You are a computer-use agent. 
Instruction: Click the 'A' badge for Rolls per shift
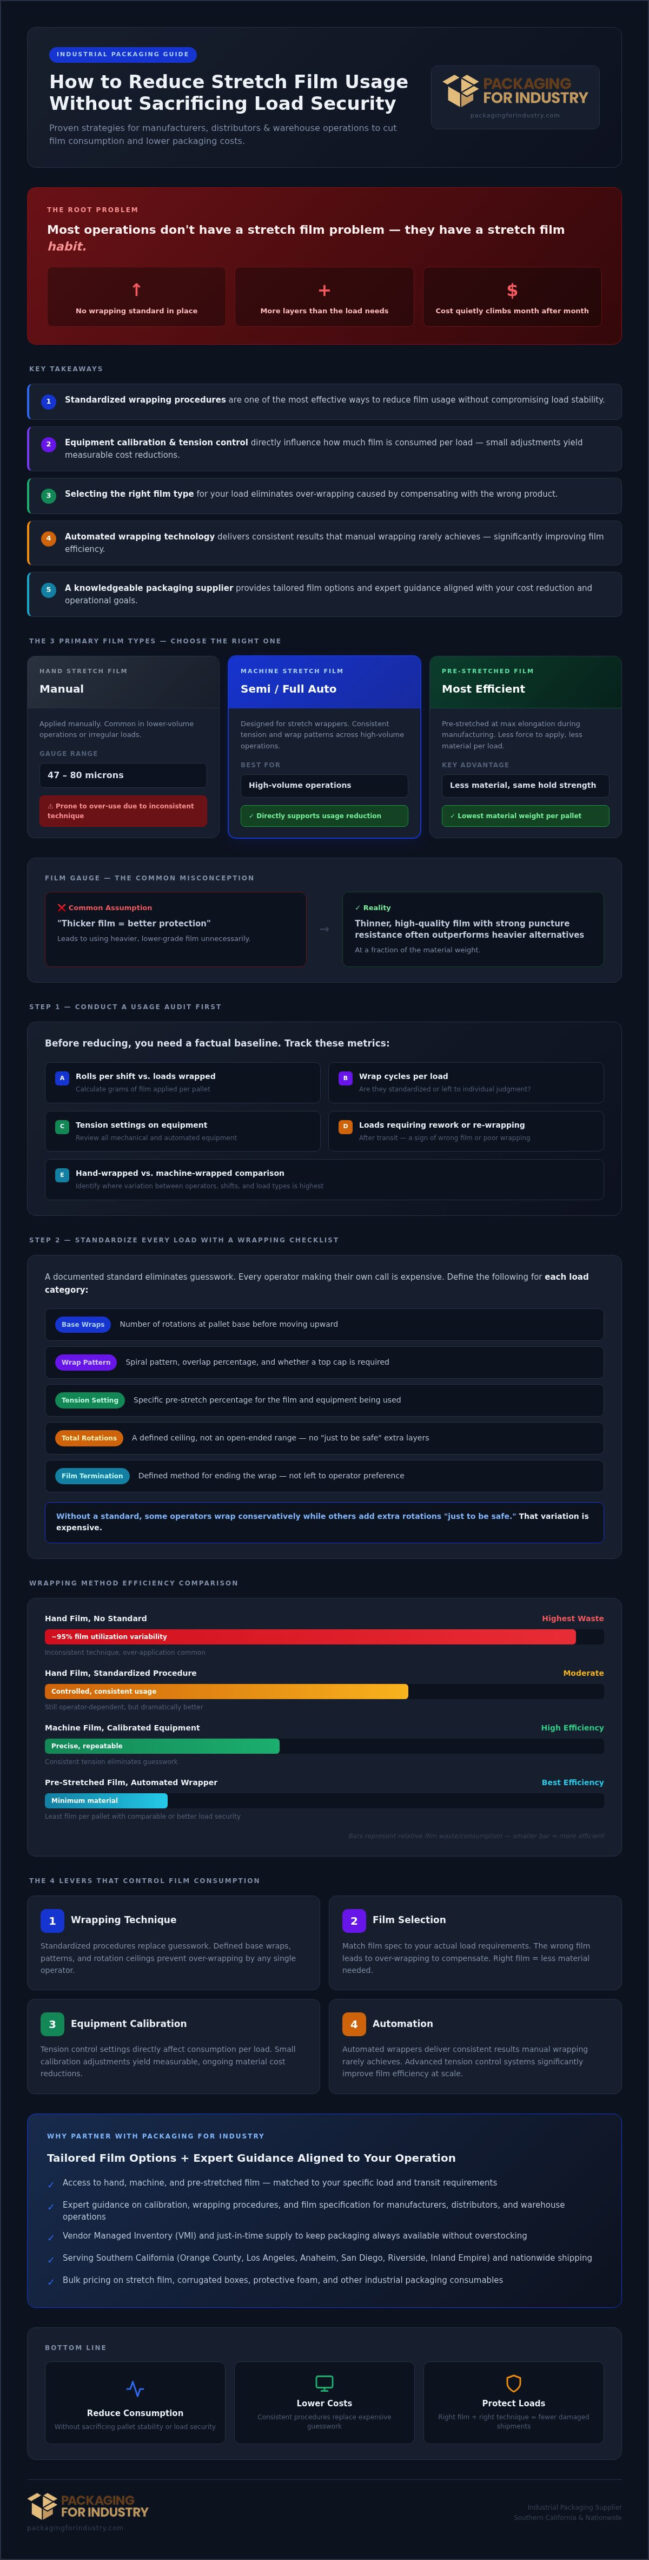62,1078
